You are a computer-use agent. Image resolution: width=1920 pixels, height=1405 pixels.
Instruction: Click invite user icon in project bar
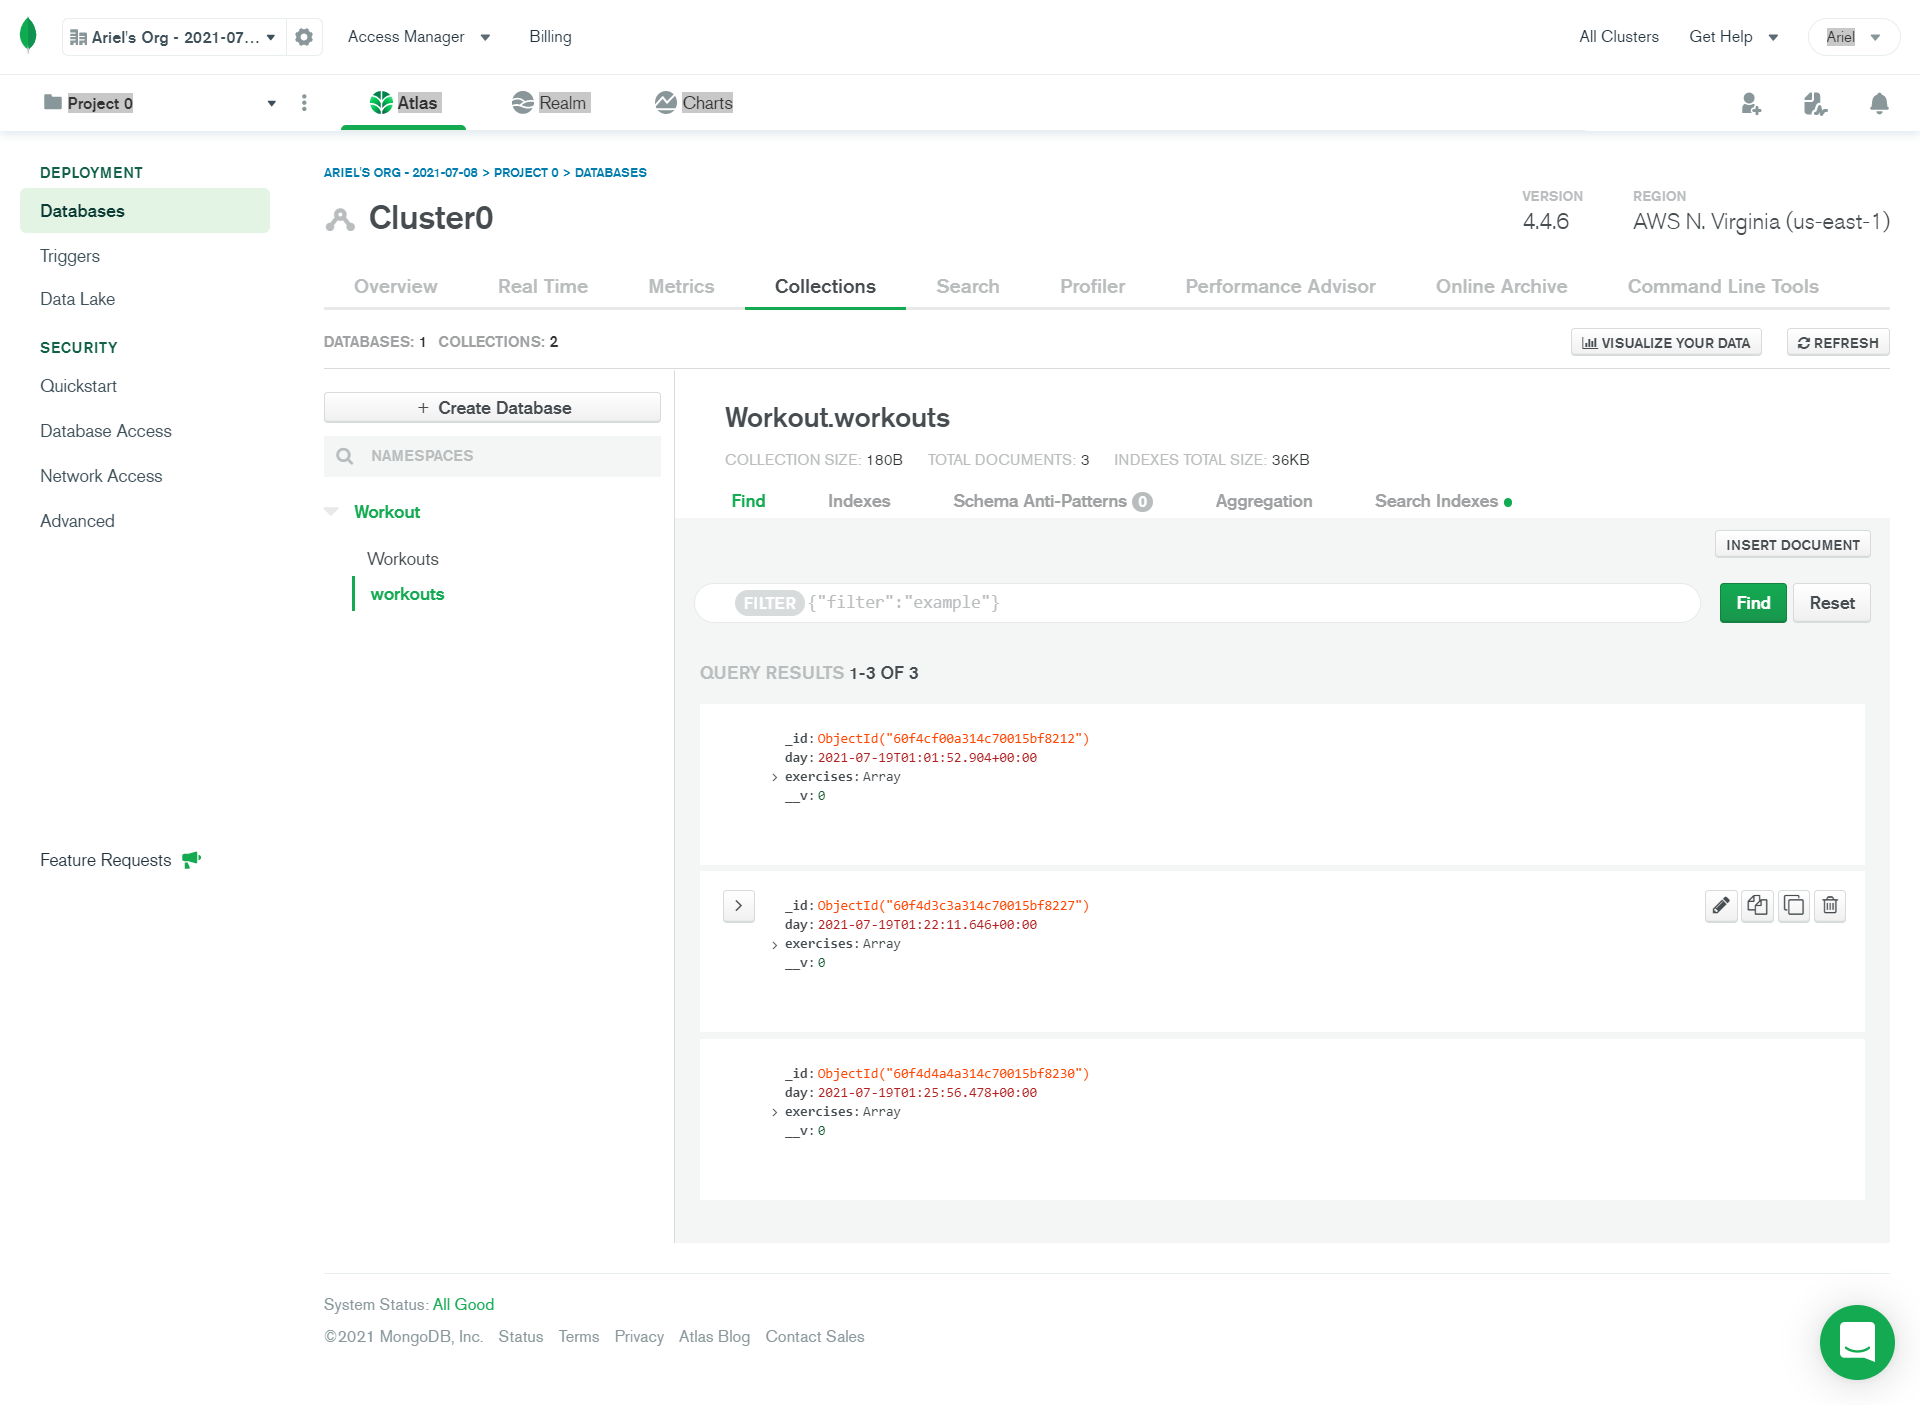pos(1751,103)
